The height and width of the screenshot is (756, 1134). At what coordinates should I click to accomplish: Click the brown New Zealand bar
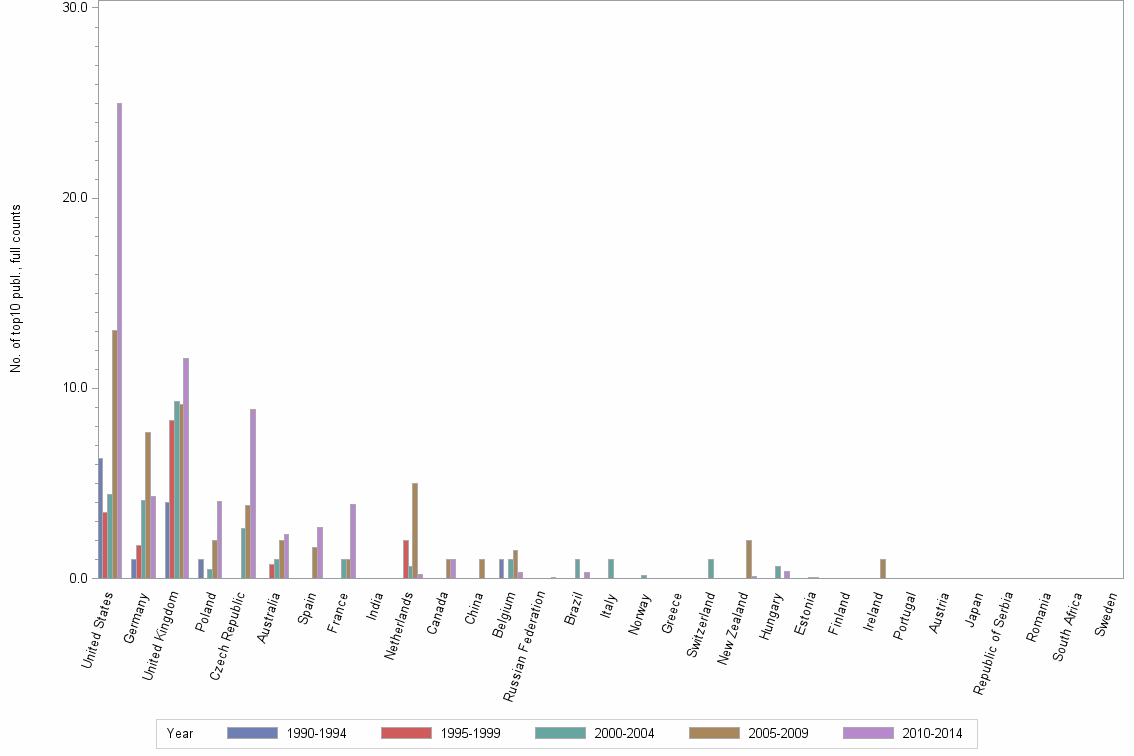coord(749,560)
